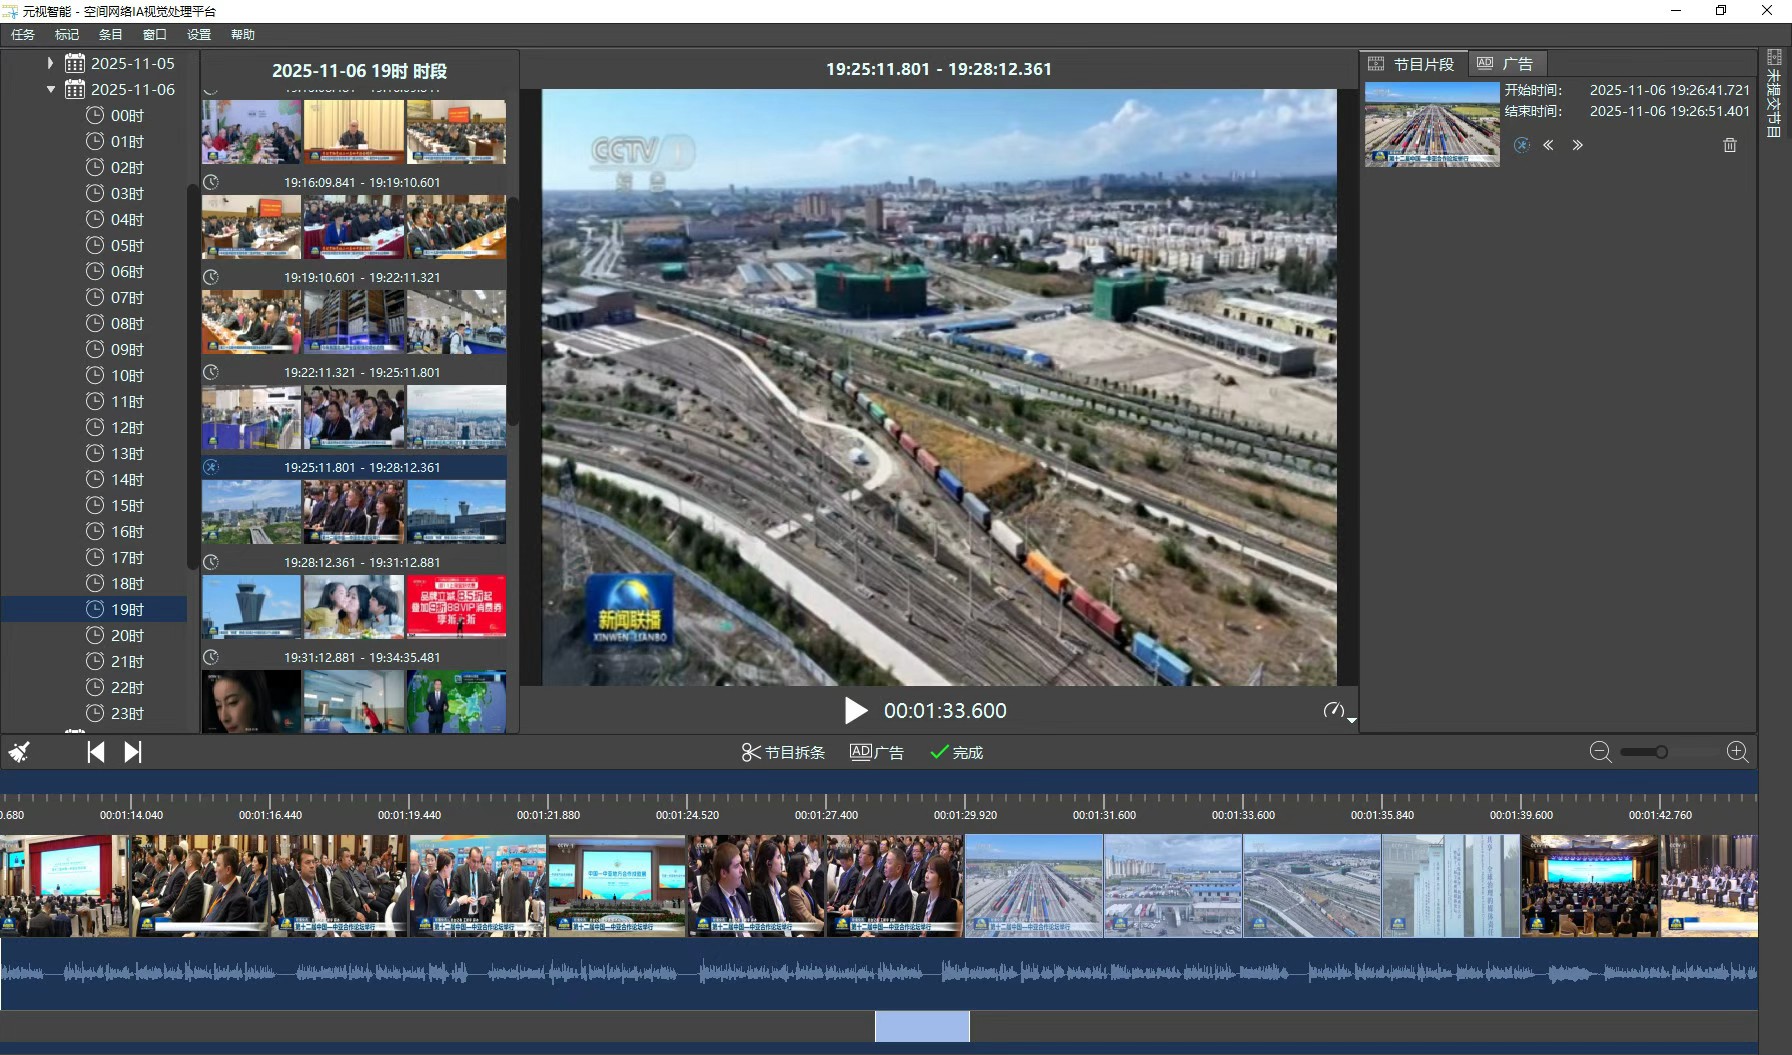Click the 完成 checkmark button

957,752
